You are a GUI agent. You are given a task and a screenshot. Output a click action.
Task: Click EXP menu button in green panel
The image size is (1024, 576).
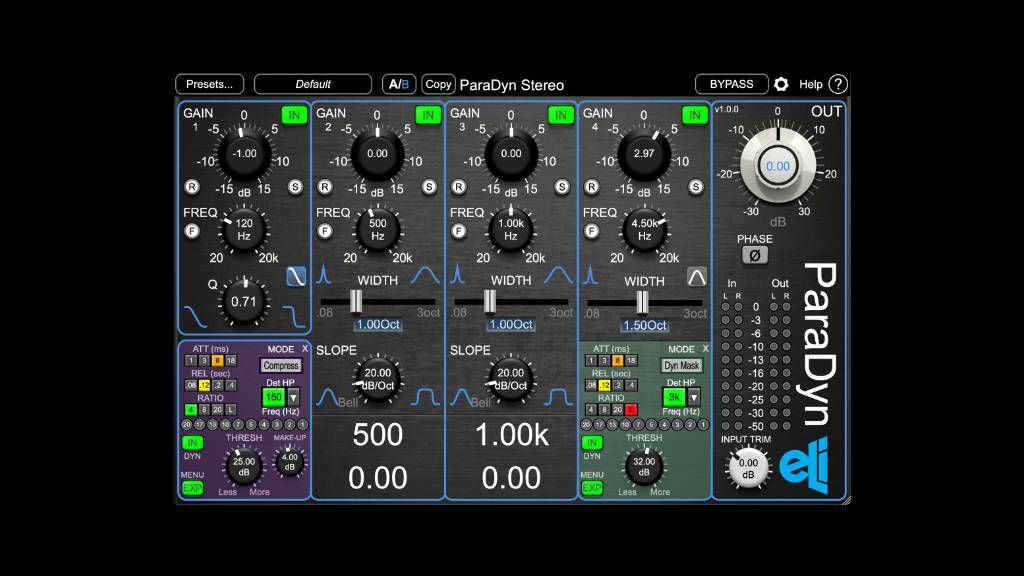592,488
